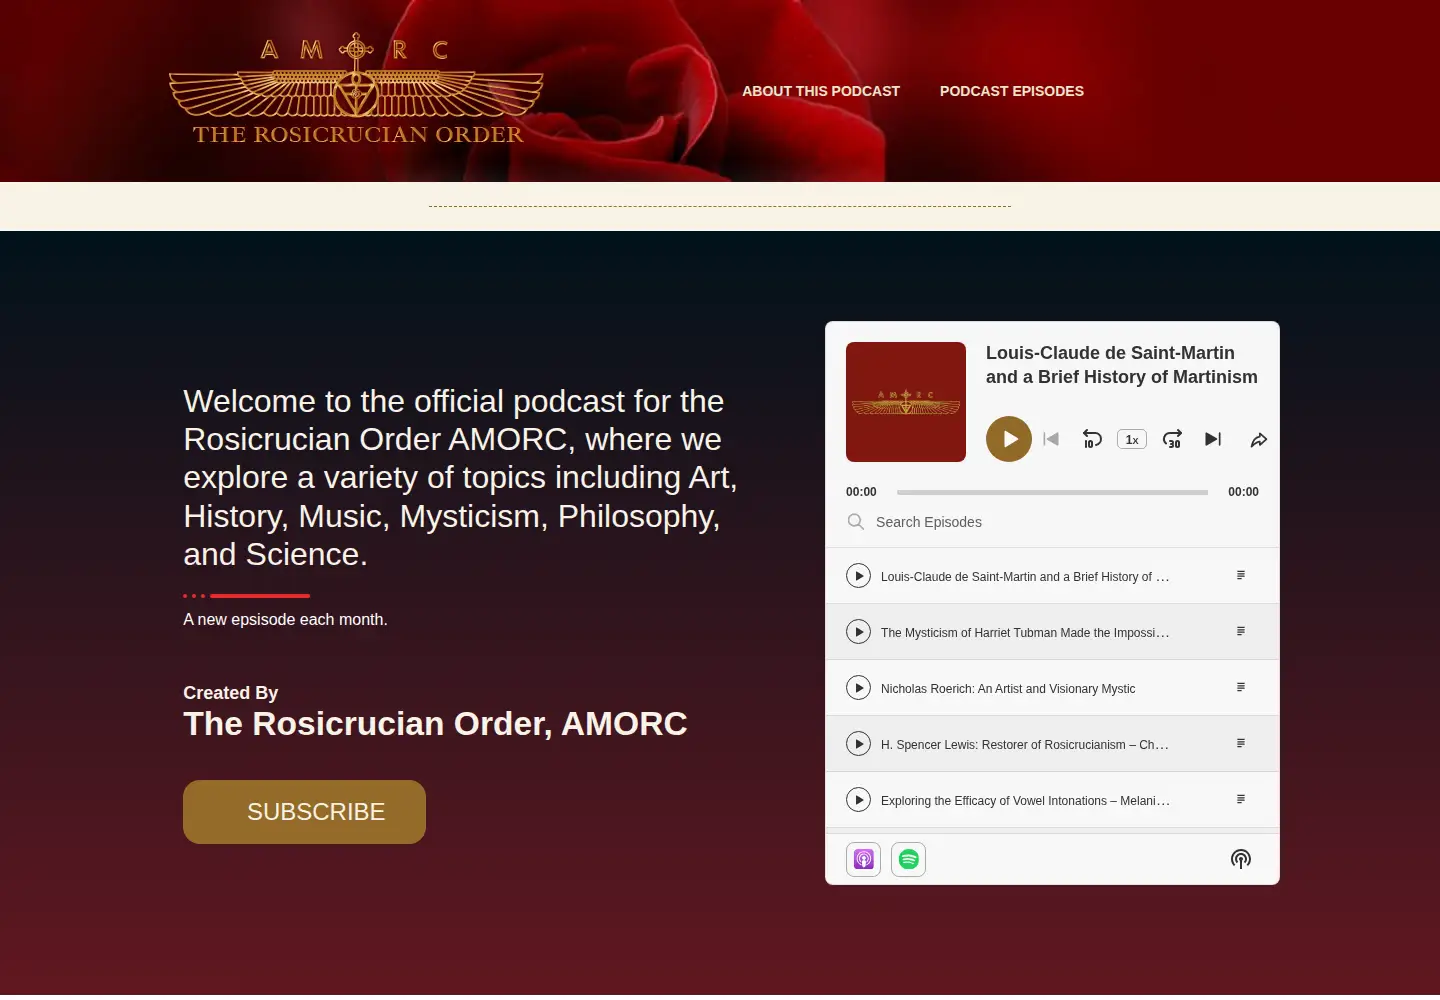The image size is (1440, 1000).
Task: Change the 1x playback speed
Action: 1132,439
